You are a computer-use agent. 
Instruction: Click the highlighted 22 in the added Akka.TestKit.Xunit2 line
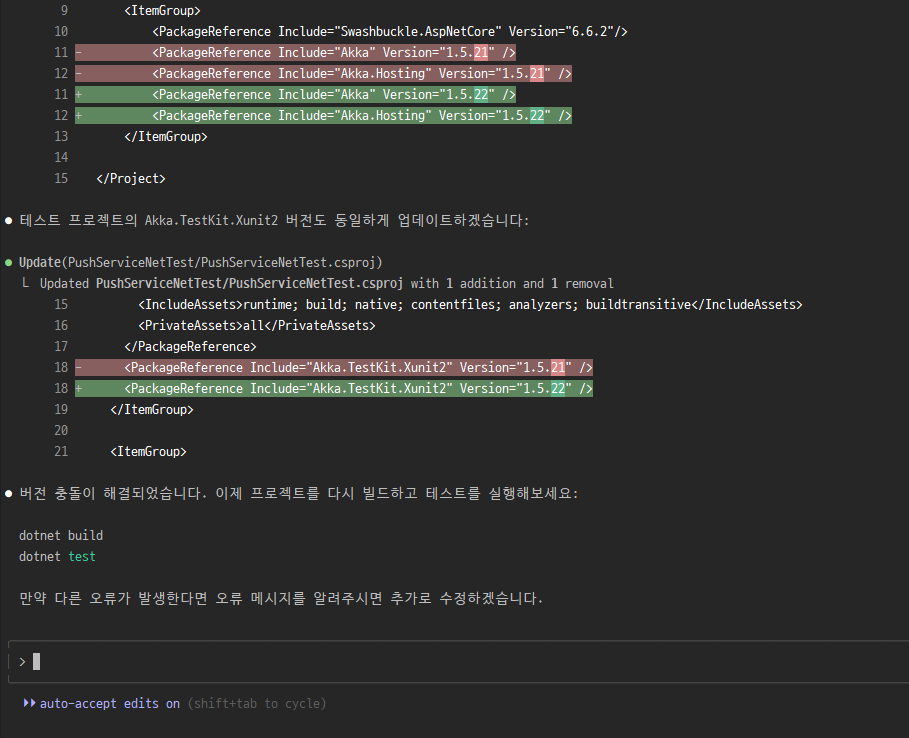coord(558,388)
